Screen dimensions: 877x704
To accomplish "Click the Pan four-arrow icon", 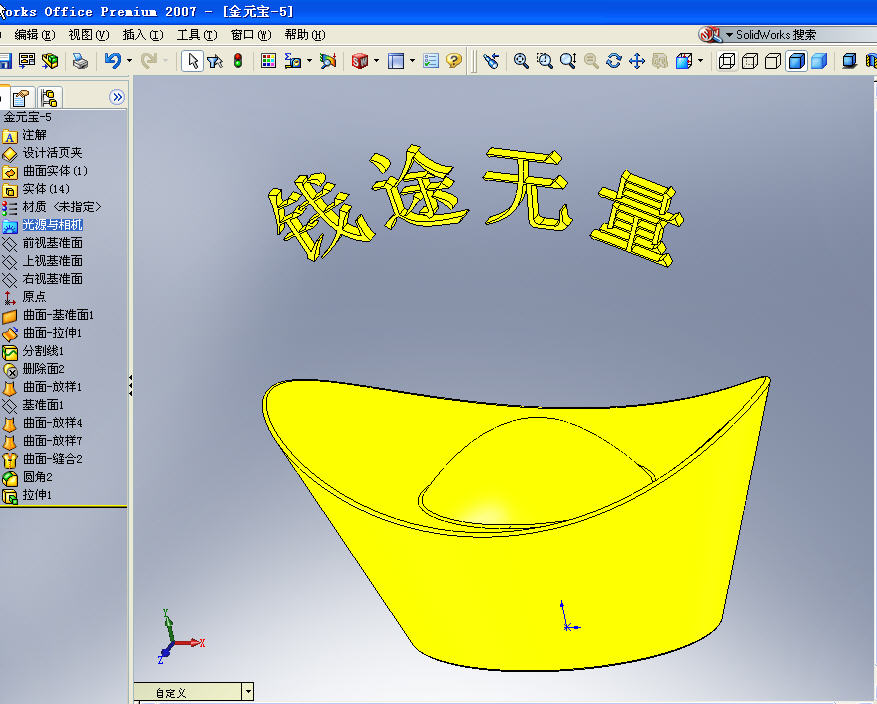I will (637, 60).
